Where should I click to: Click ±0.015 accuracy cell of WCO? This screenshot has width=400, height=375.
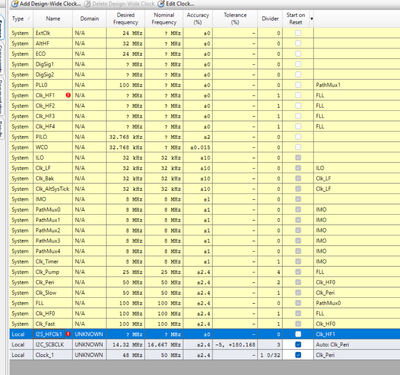(200, 147)
